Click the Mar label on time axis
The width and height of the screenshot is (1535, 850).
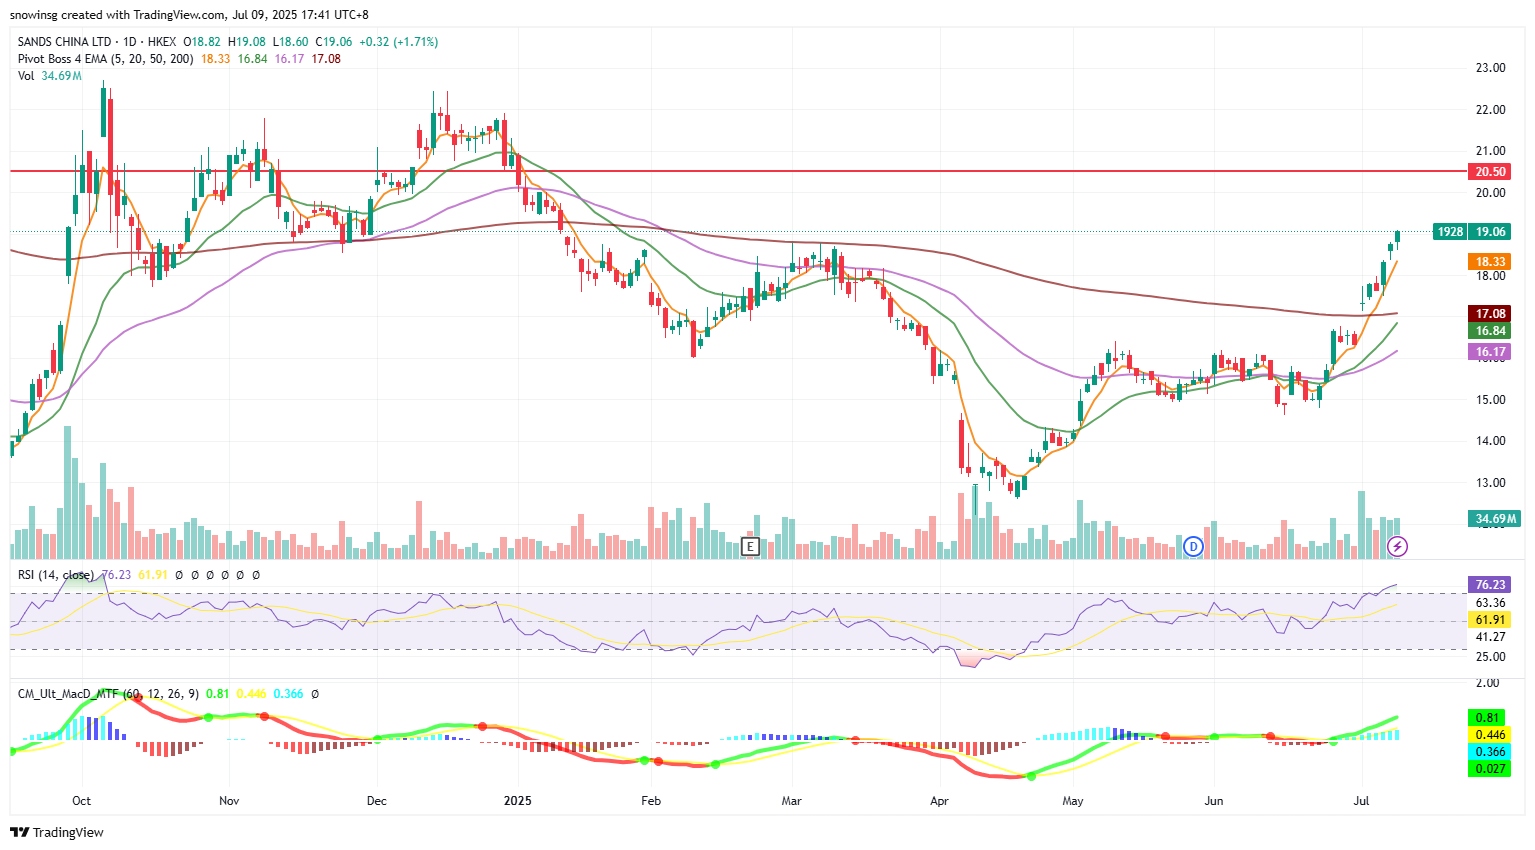[792, 801]
